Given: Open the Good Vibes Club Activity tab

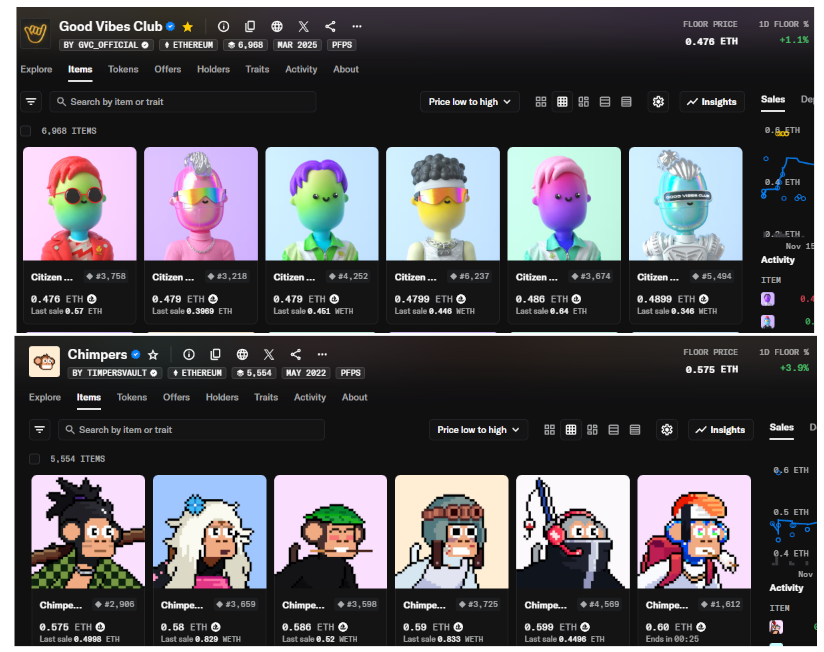Looking at the screenshot, I should pyautogui.click(x=301, y=69).
